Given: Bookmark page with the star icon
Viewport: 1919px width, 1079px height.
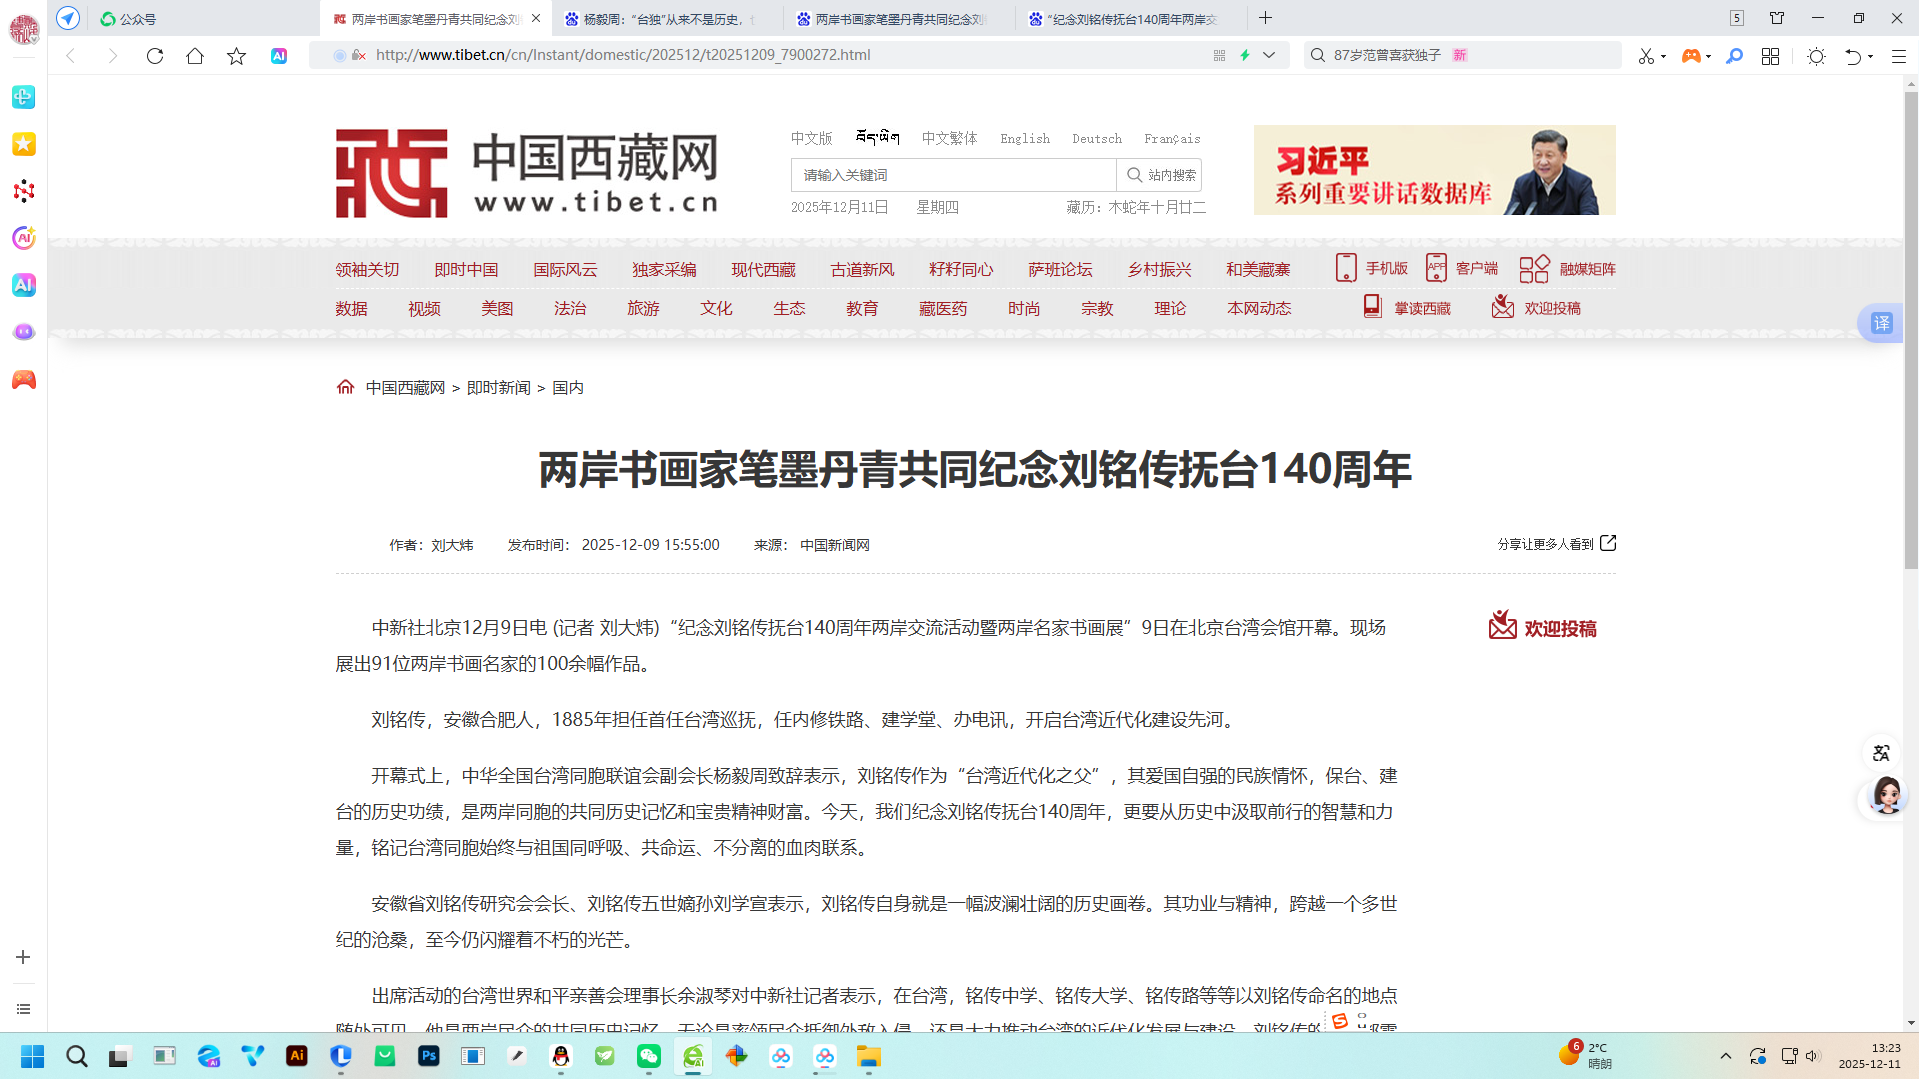Looking at the screenshot, I should click(x=236, y=56).
